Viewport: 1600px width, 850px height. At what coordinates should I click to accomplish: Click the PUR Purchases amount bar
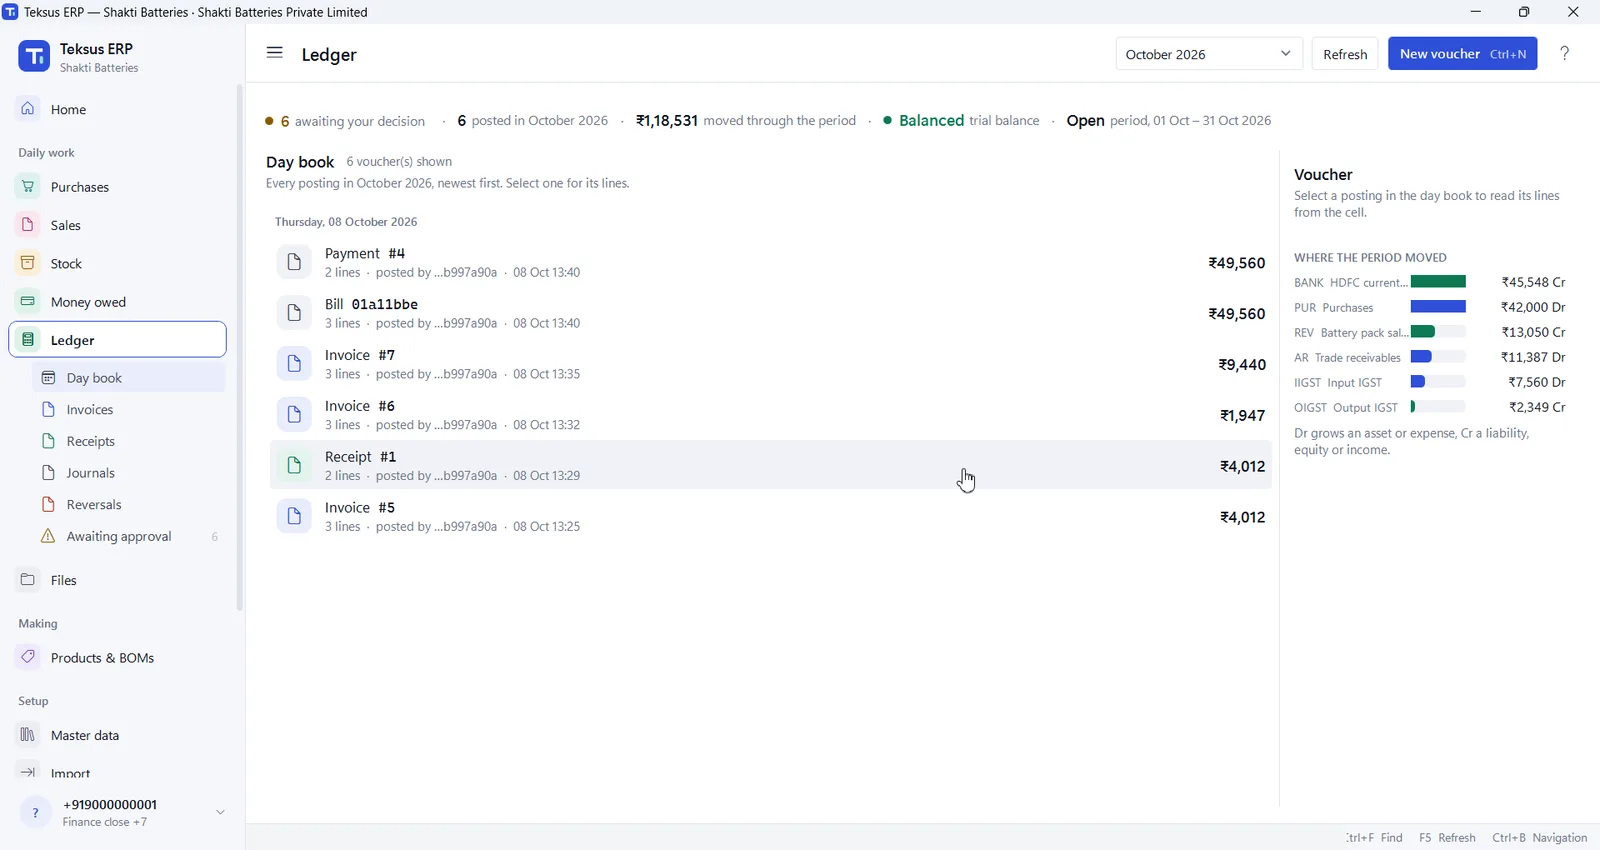tap(1438, 307)
